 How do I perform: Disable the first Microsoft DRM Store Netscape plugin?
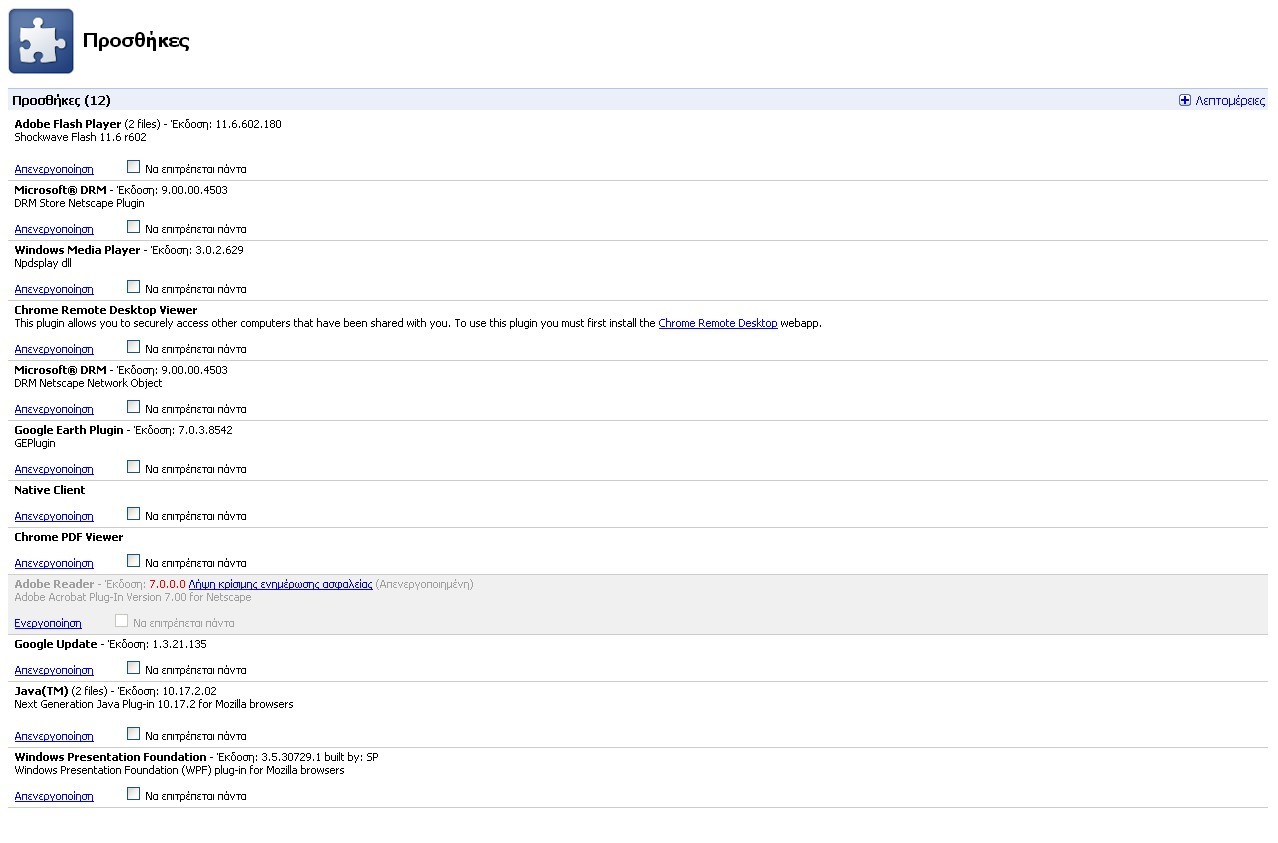pos(54,229)
